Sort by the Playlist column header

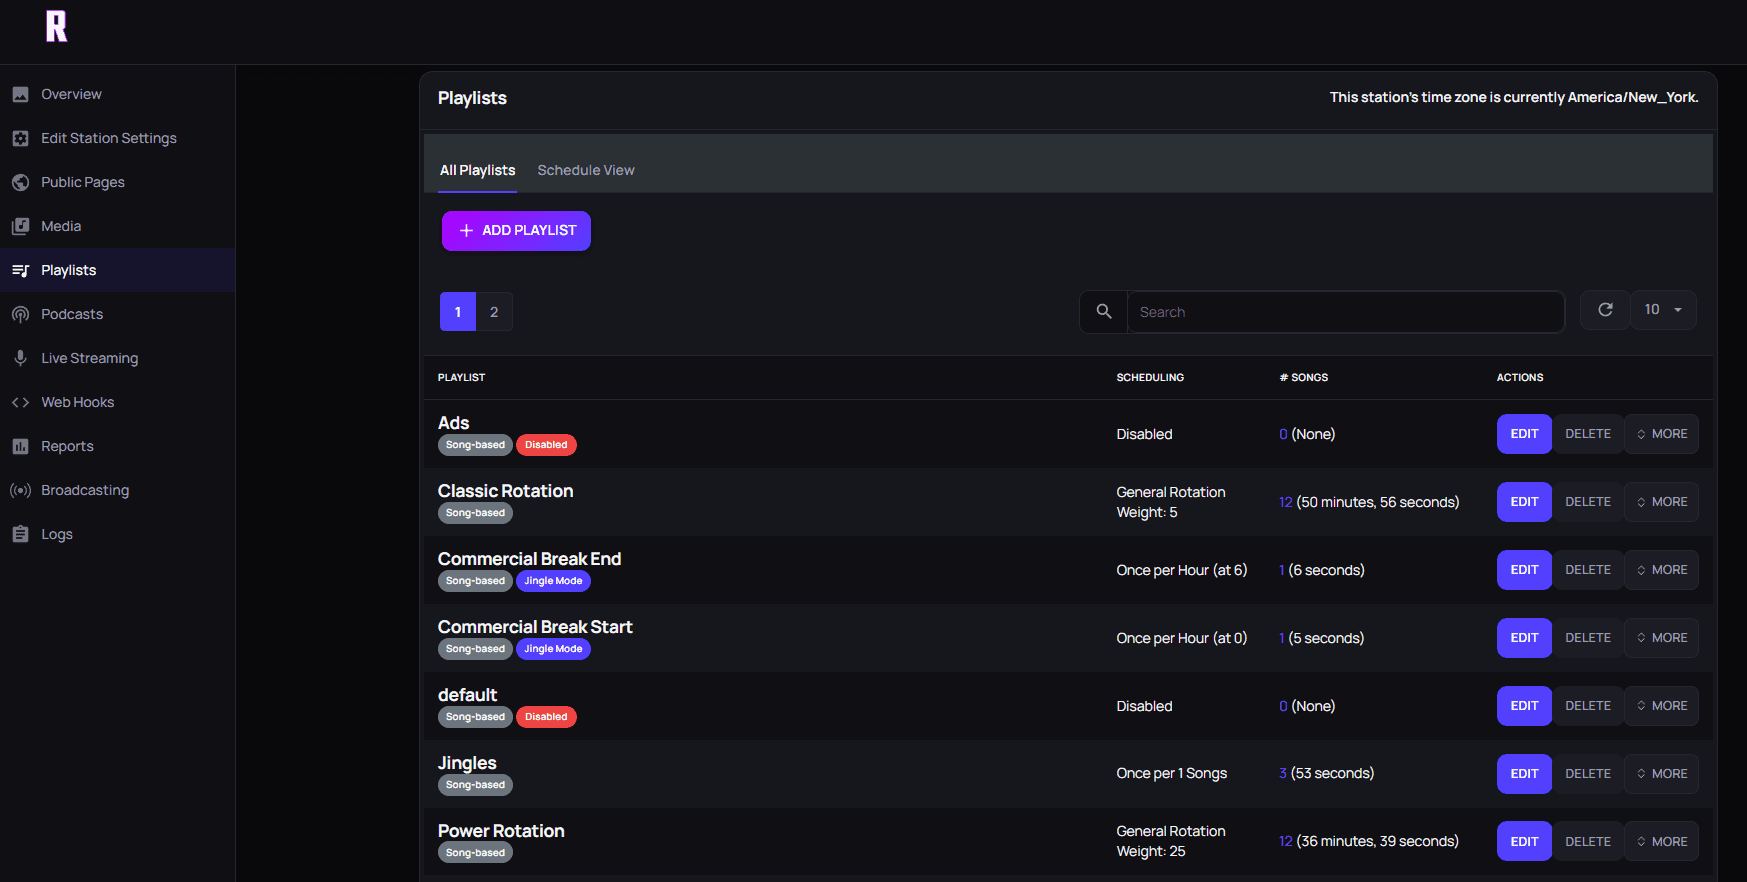pyautogui.click(x=461, y=377)
